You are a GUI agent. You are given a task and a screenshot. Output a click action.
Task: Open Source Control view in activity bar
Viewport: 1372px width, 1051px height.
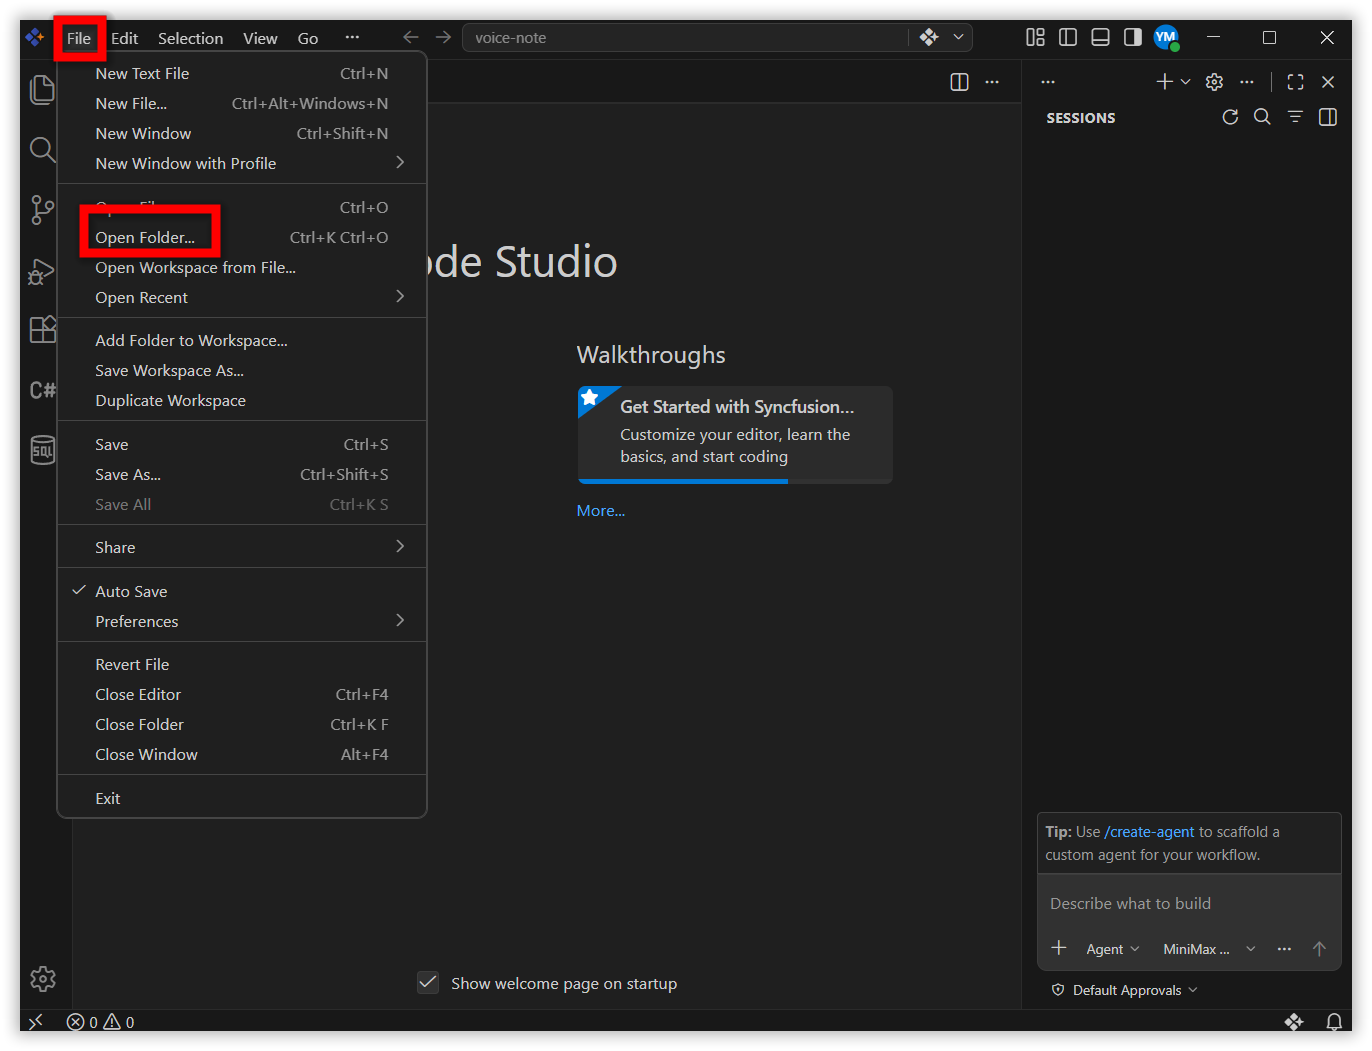point(42,210)
